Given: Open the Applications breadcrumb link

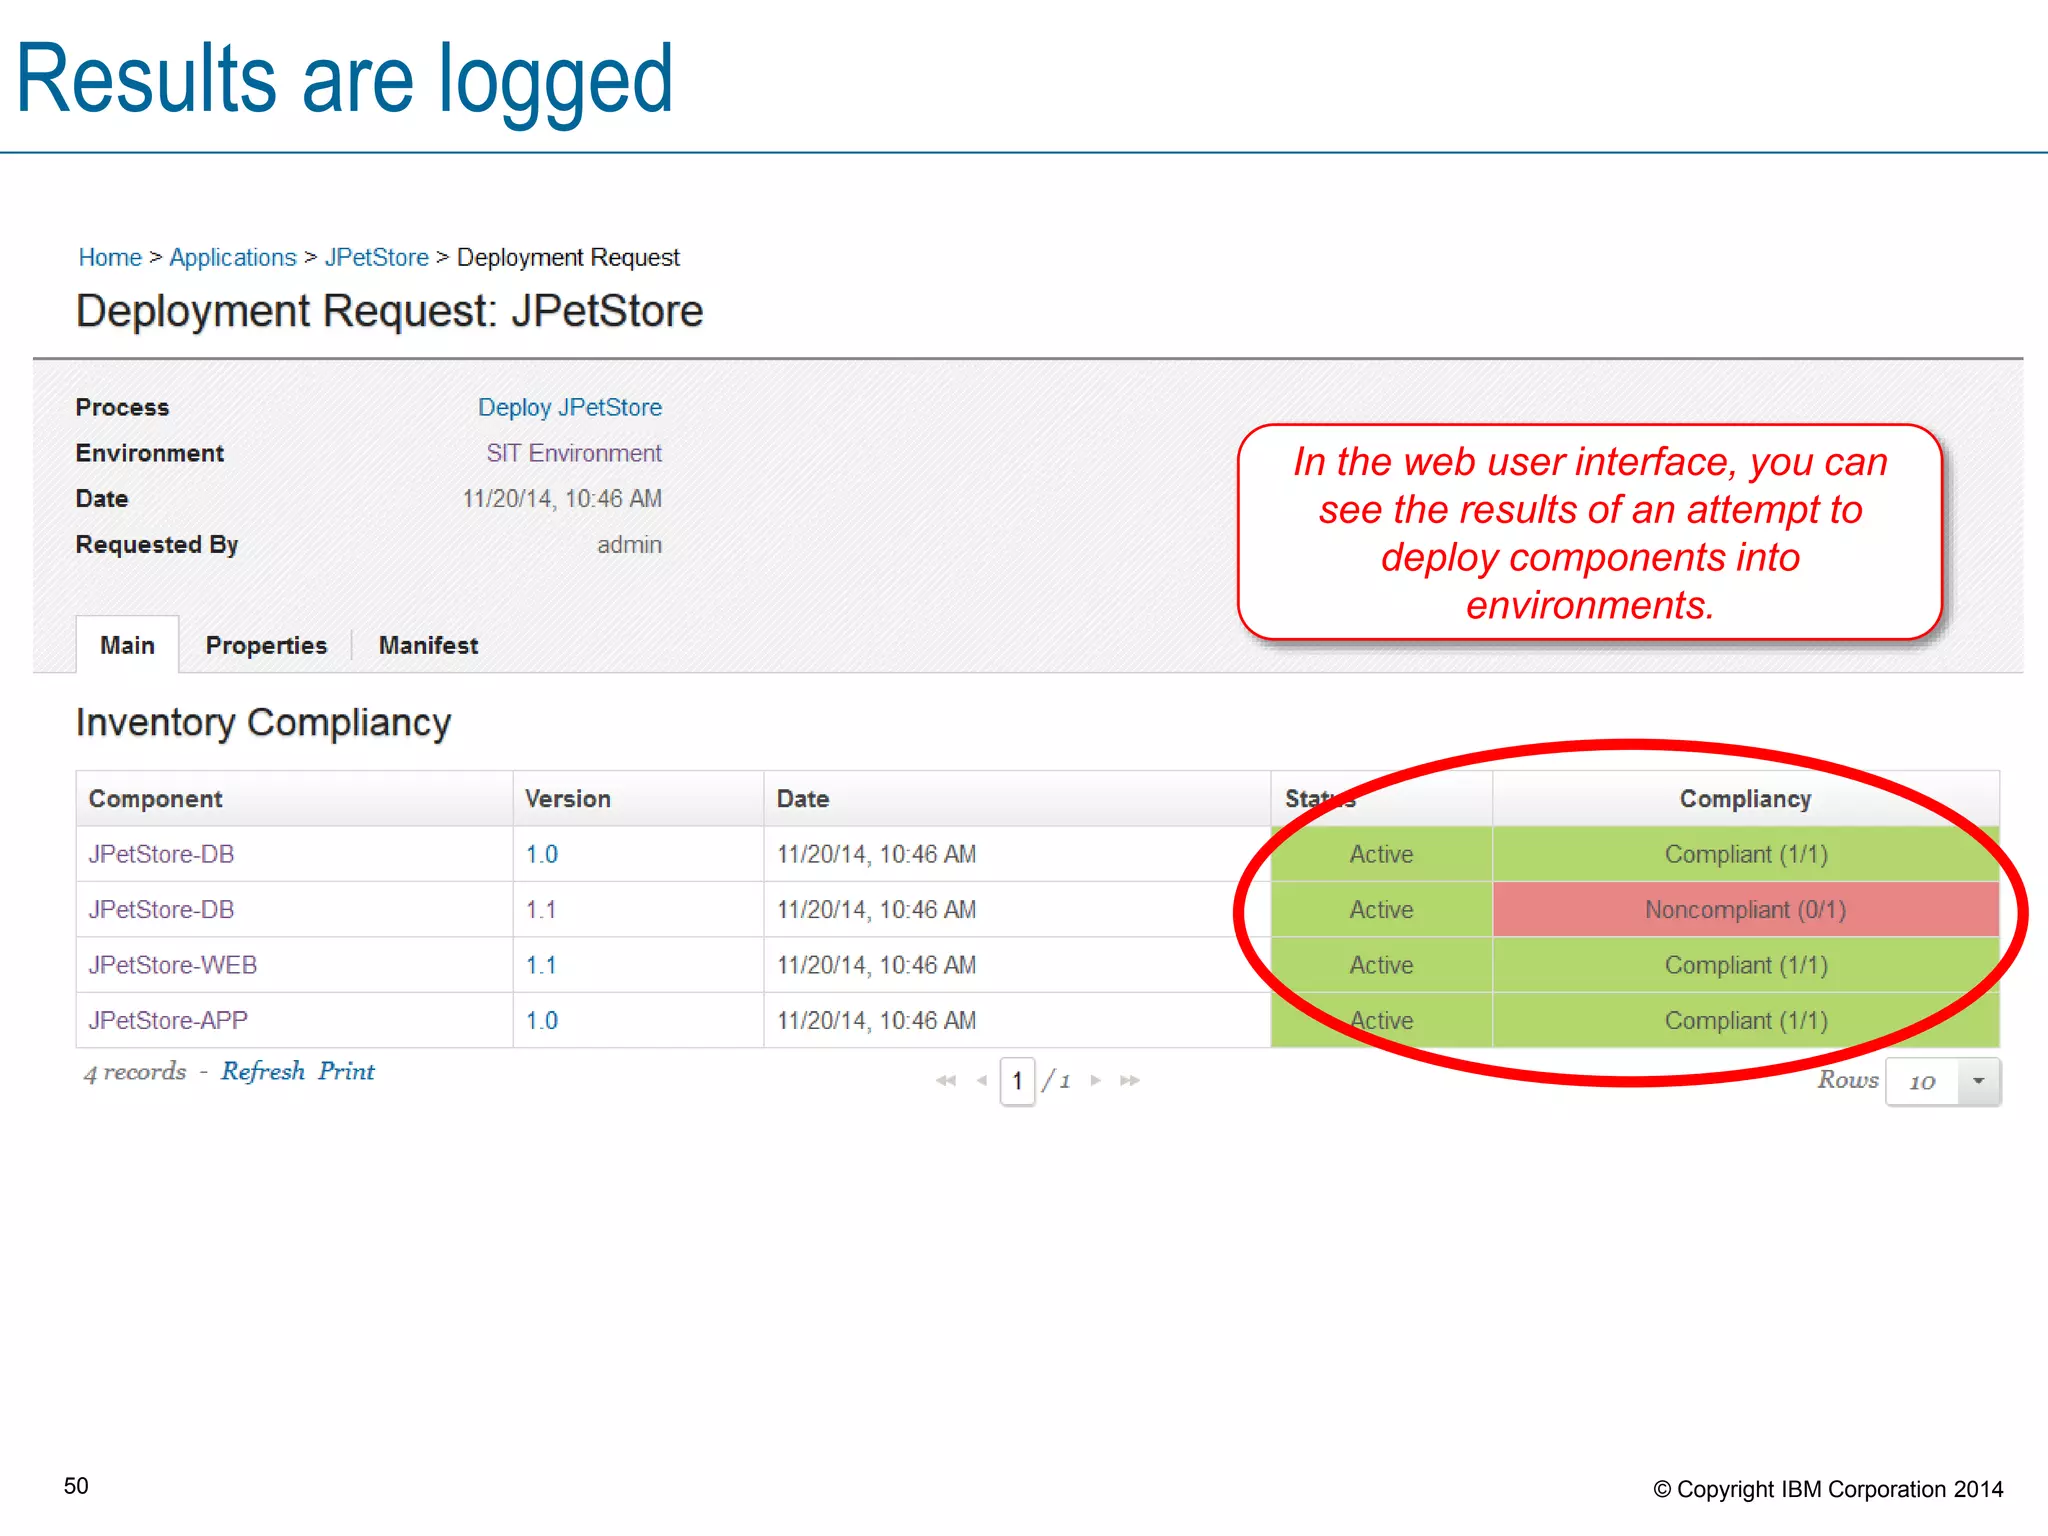Looking at the screenshot, I should 233,257.
